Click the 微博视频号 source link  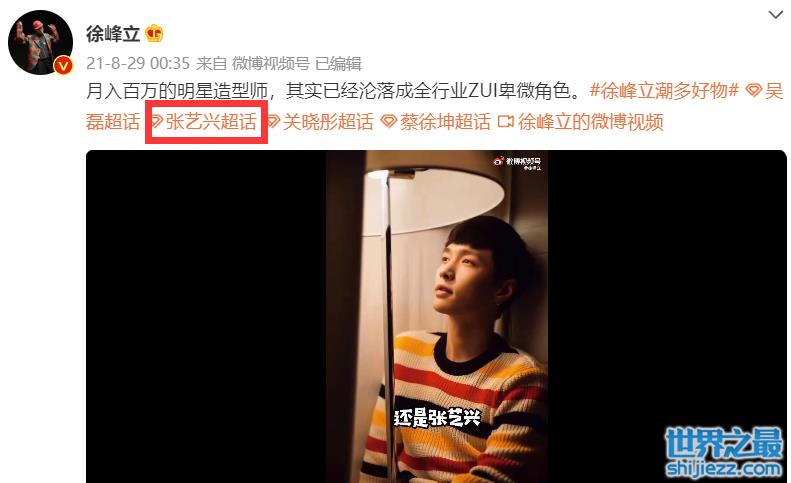pyautogui.click(x=270, y=64)
